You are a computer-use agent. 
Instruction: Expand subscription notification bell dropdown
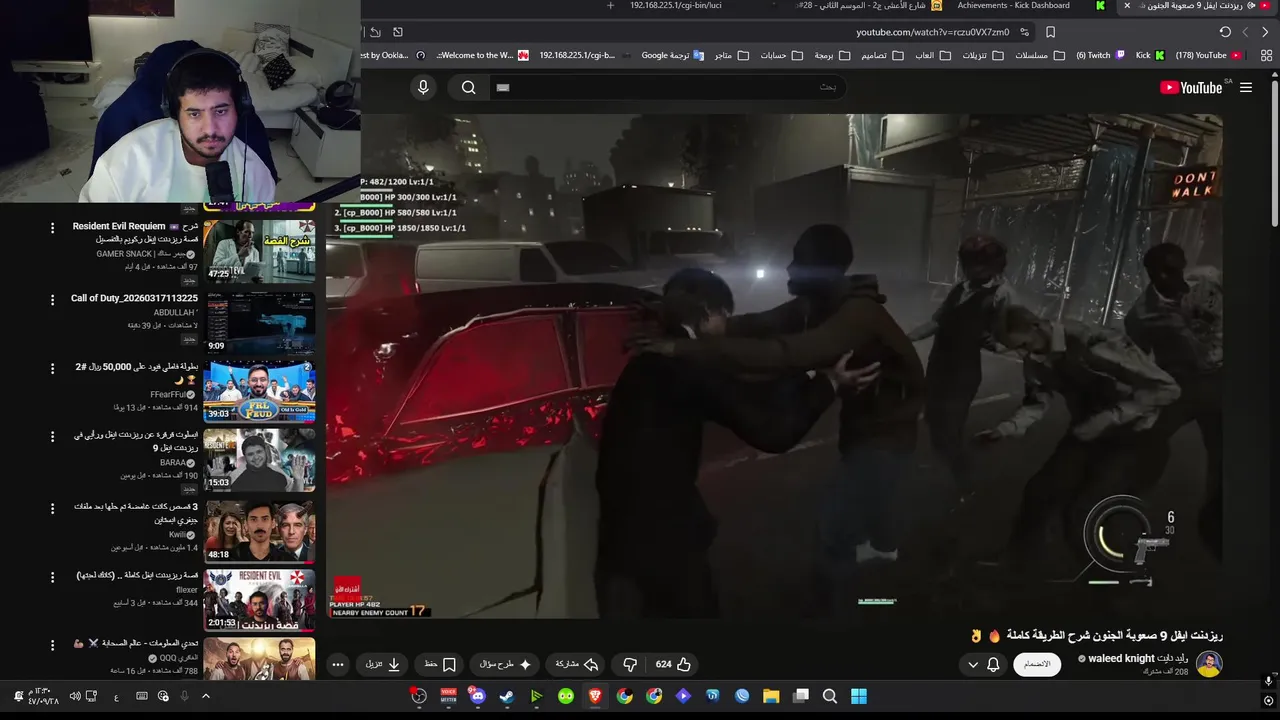(x=983, y=664)
